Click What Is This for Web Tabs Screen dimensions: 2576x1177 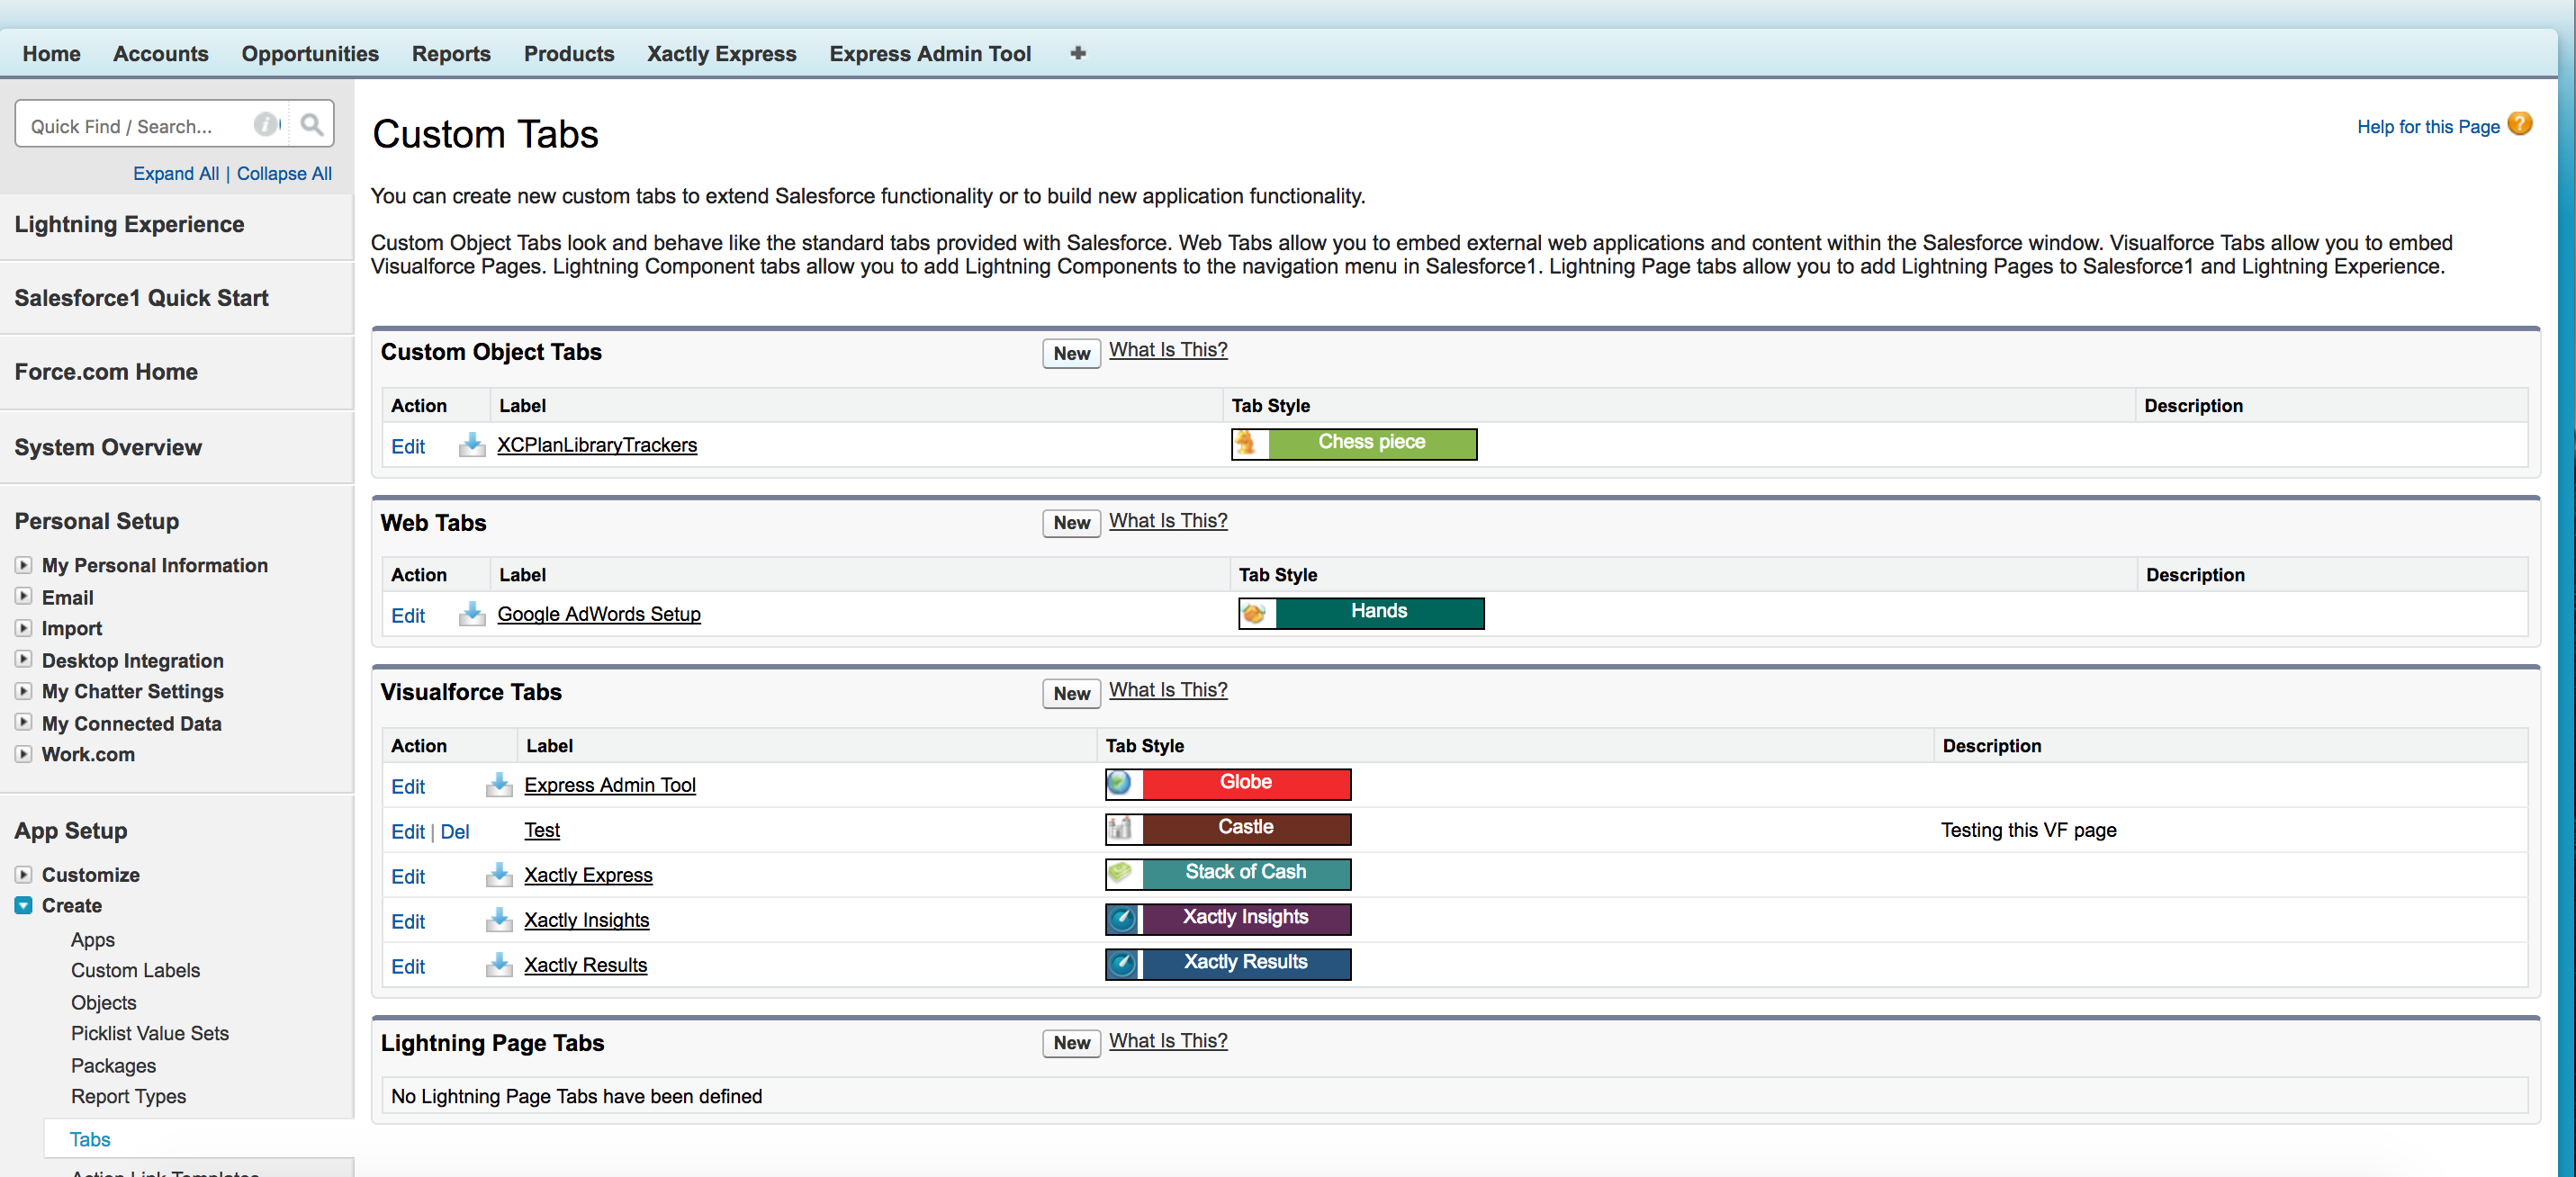(x=1168, y=521)
